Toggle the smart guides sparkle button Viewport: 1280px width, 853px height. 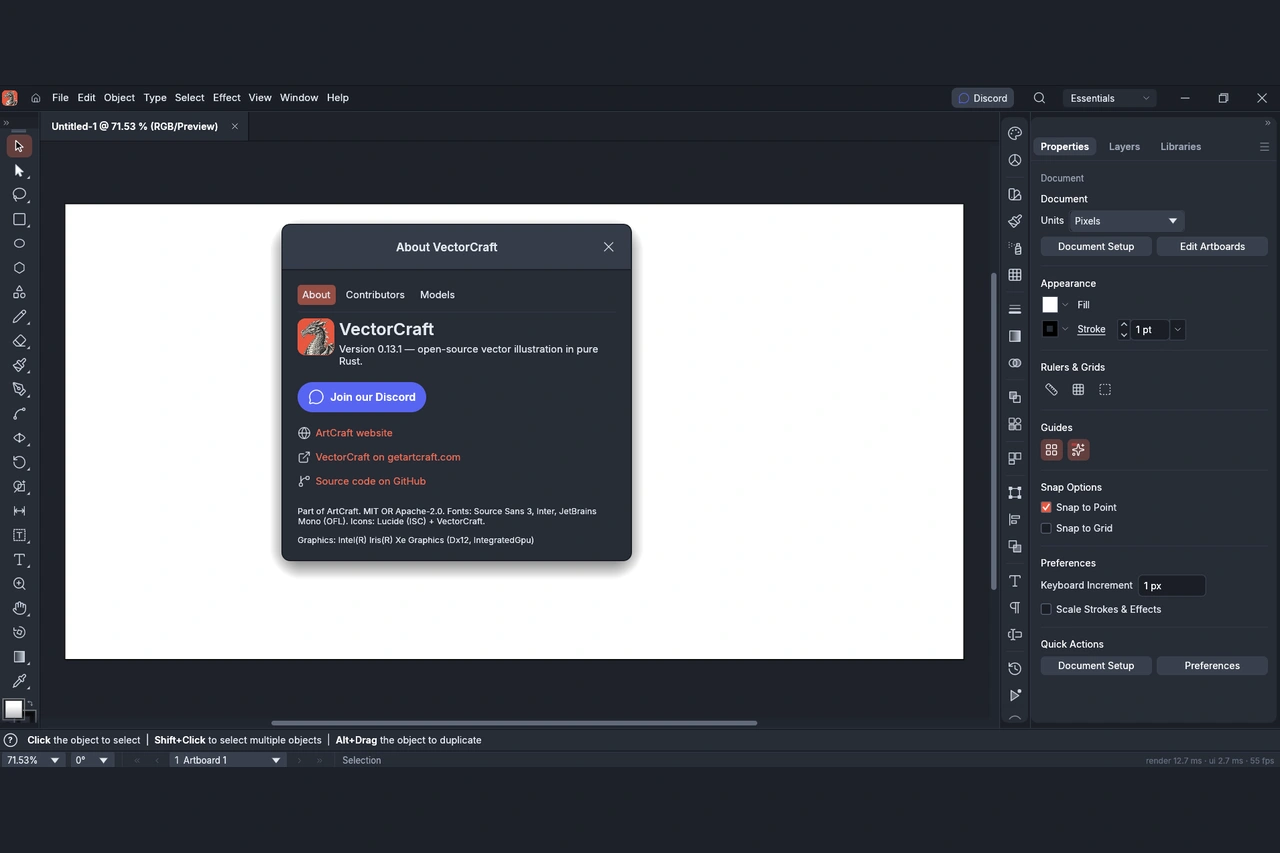point(1078,450)
